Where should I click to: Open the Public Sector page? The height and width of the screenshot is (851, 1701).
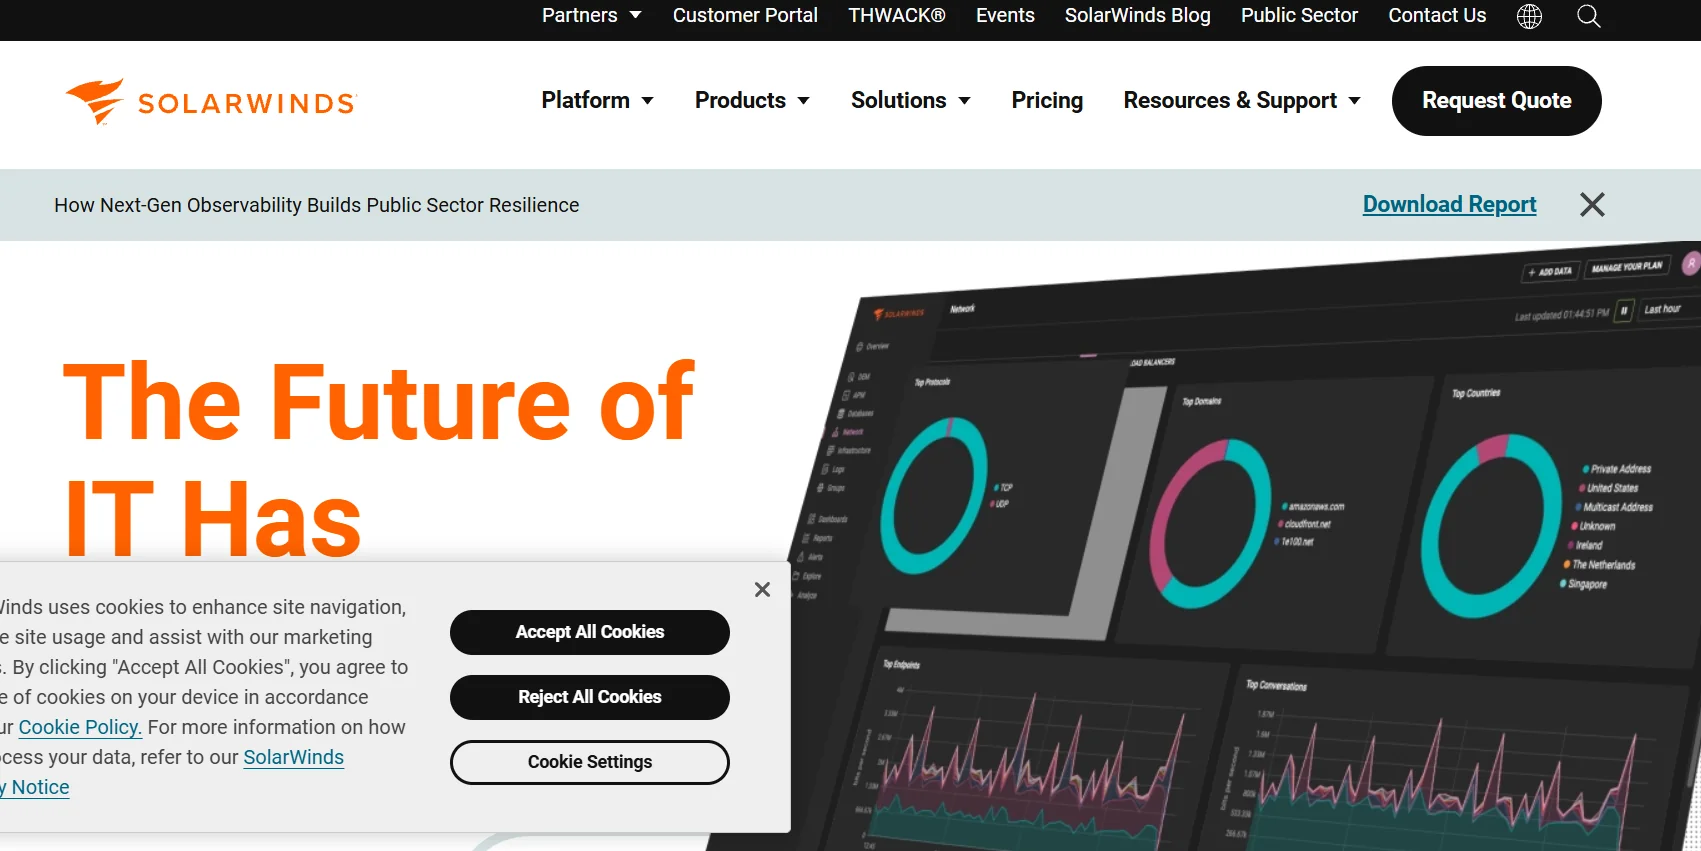click(1299, 15)
